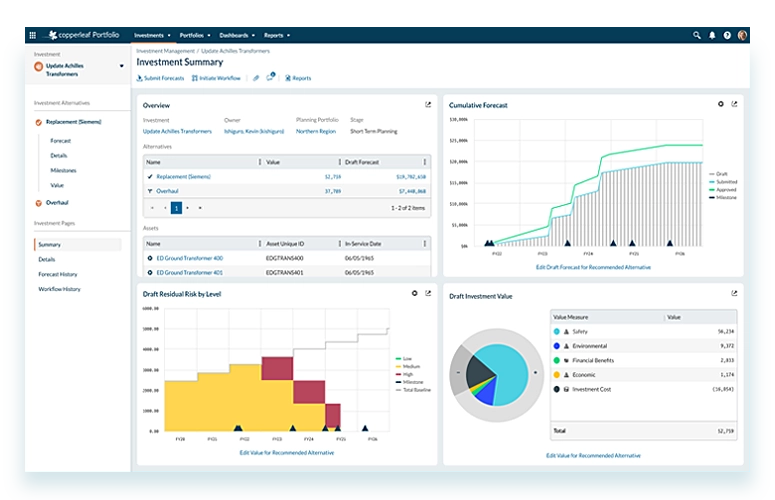The width and height of the screenshot is (775, 500).
Task: Click the filter icon on Overhaul row
Action: click(x=150, y=191)
